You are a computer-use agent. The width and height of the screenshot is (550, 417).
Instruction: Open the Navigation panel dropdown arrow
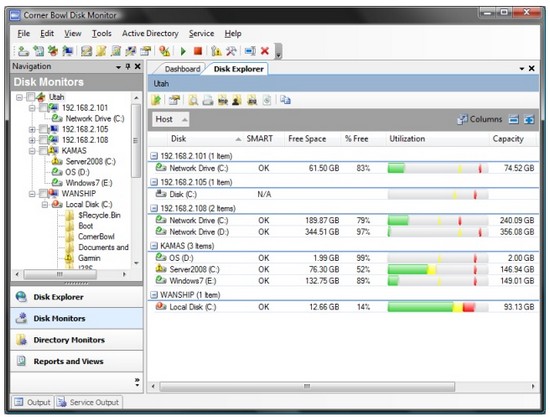119,67
